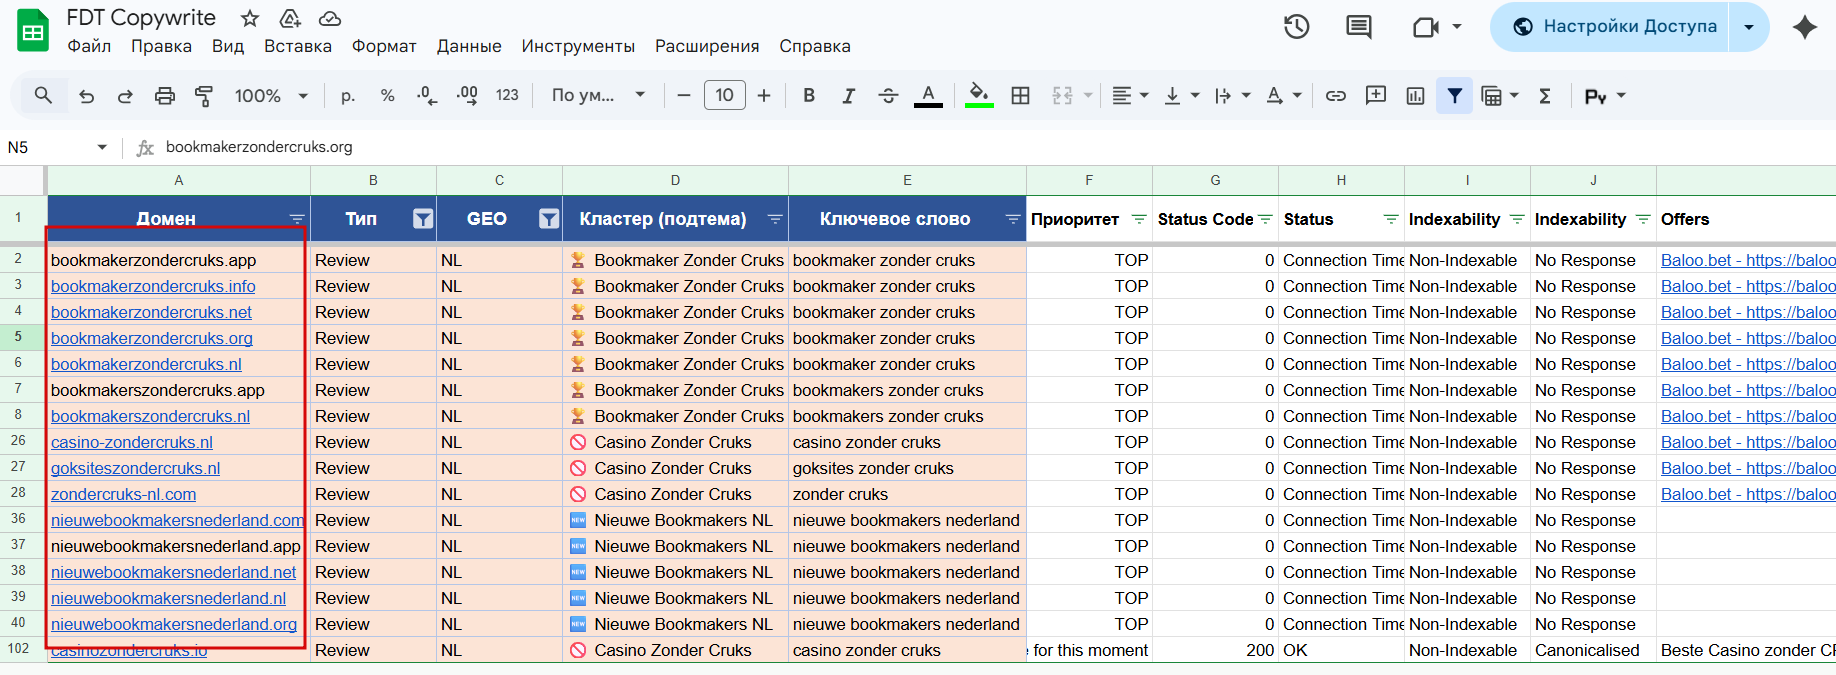This screenshot has height=675, width=1836.
Task: Open the GEO column filter dropdown
Action: [549, 219]
